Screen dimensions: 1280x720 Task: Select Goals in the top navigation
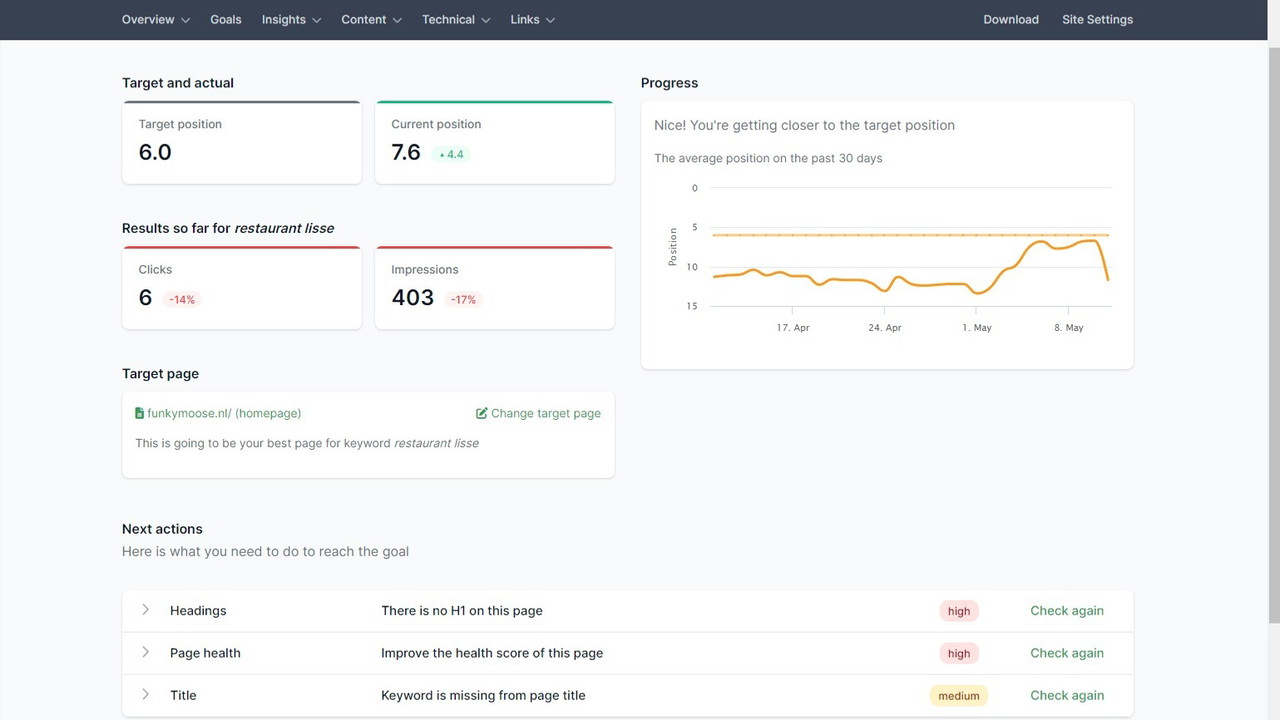click(x=225, y=19)
